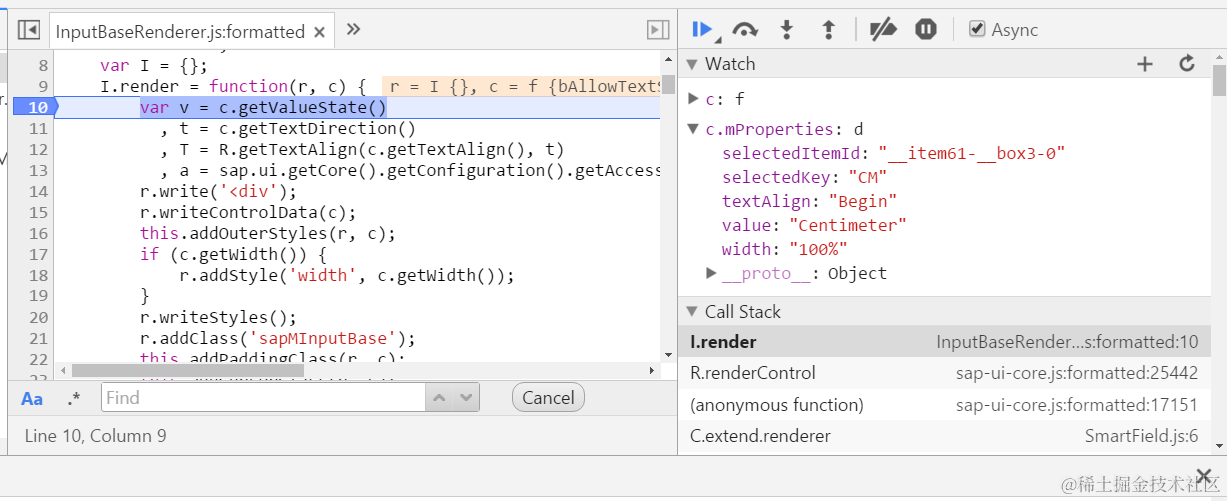This screenshot has width=1227, height=501.
Task: Collapse the Watch section
Action: pos(693,65)
